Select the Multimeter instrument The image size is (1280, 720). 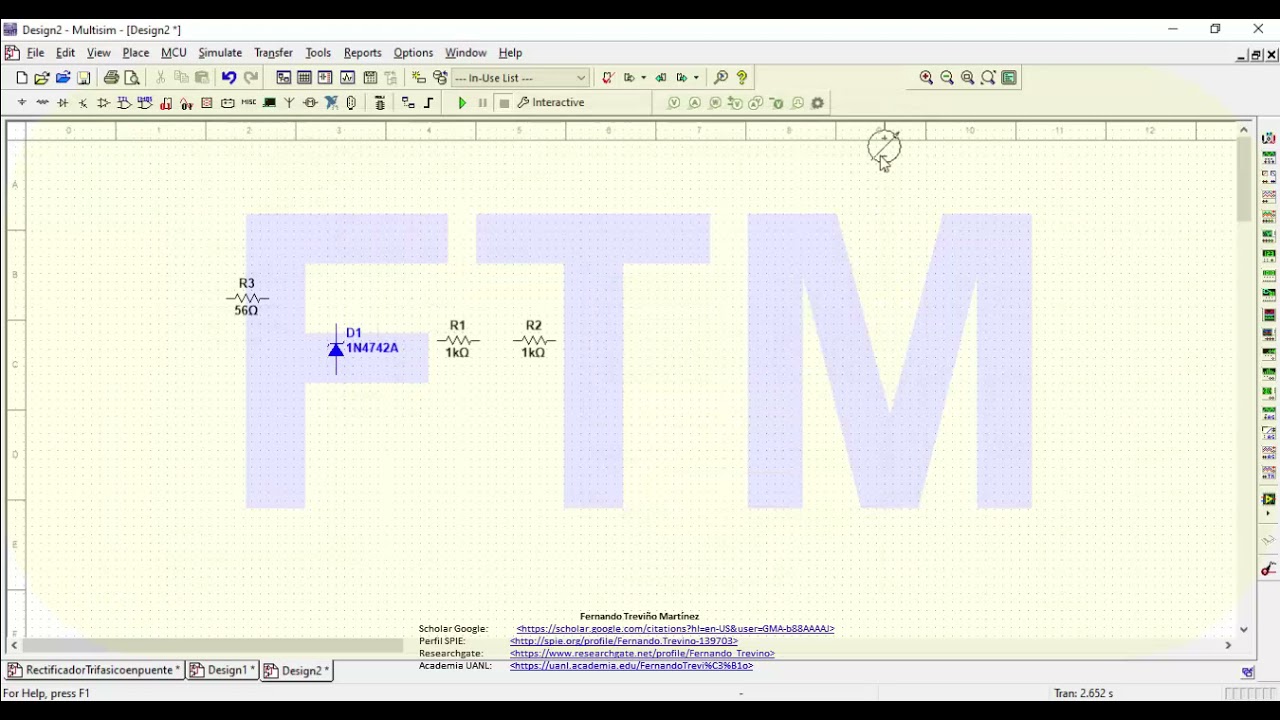click(x=1269, y=138)
